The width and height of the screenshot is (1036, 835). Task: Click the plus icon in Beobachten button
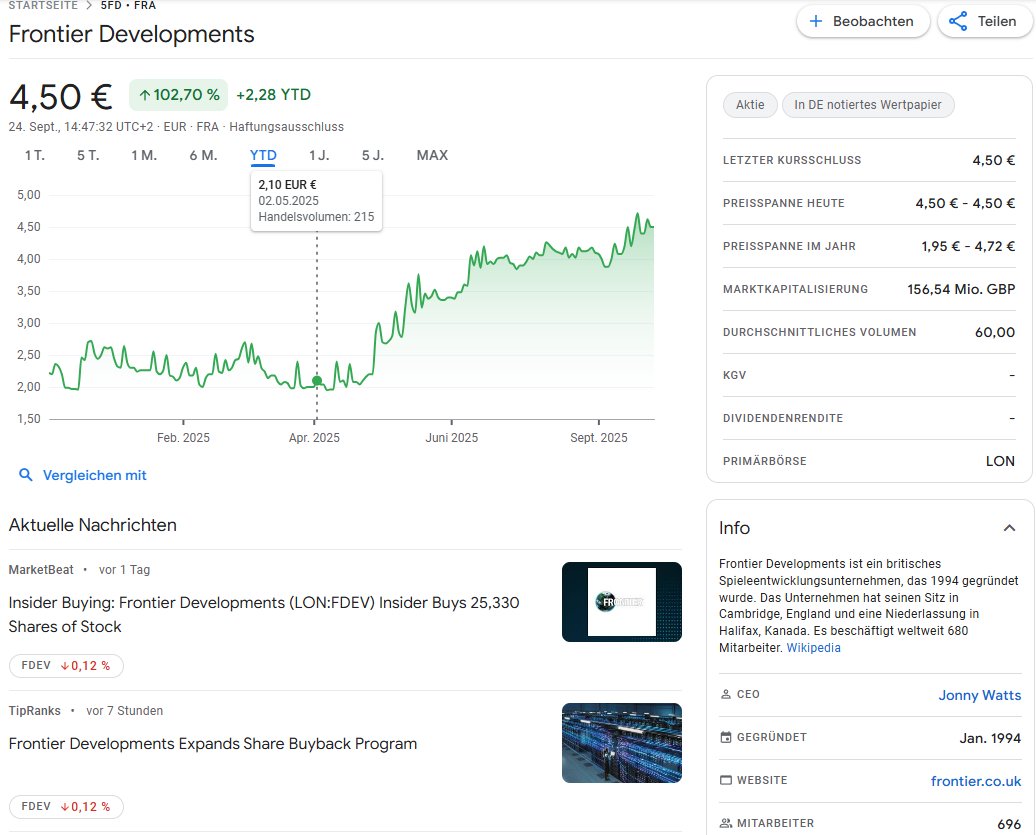pyautogui.click(x=816, y=21)
